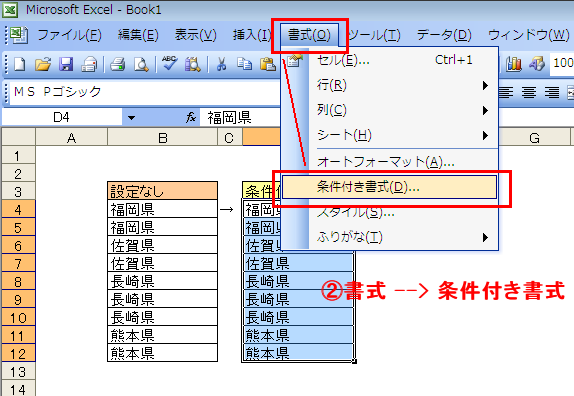This screenshot has height=396, width=574.
Task: Expand the シート(H) submenu
Action: tap(390, 135)
